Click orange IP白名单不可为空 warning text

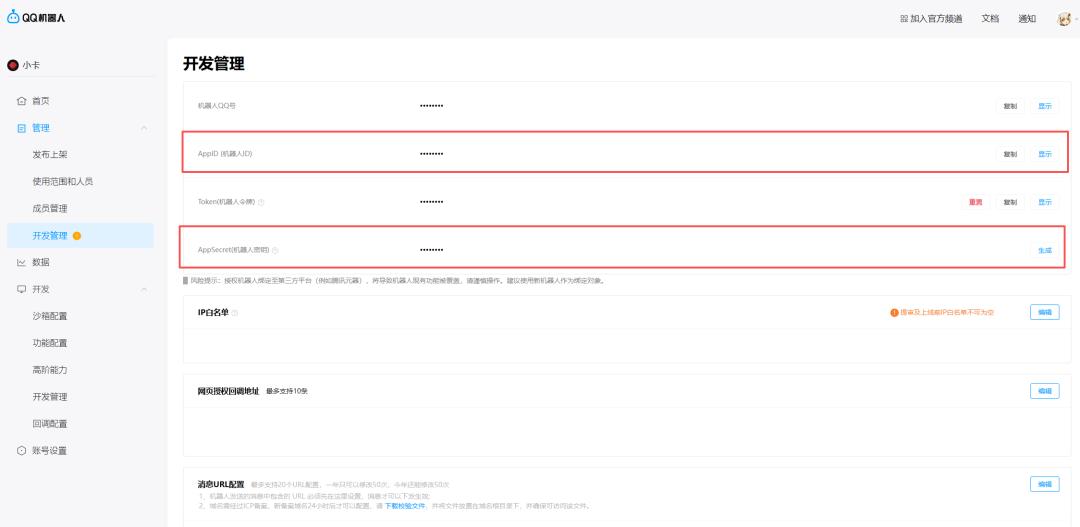click(947, 313)
